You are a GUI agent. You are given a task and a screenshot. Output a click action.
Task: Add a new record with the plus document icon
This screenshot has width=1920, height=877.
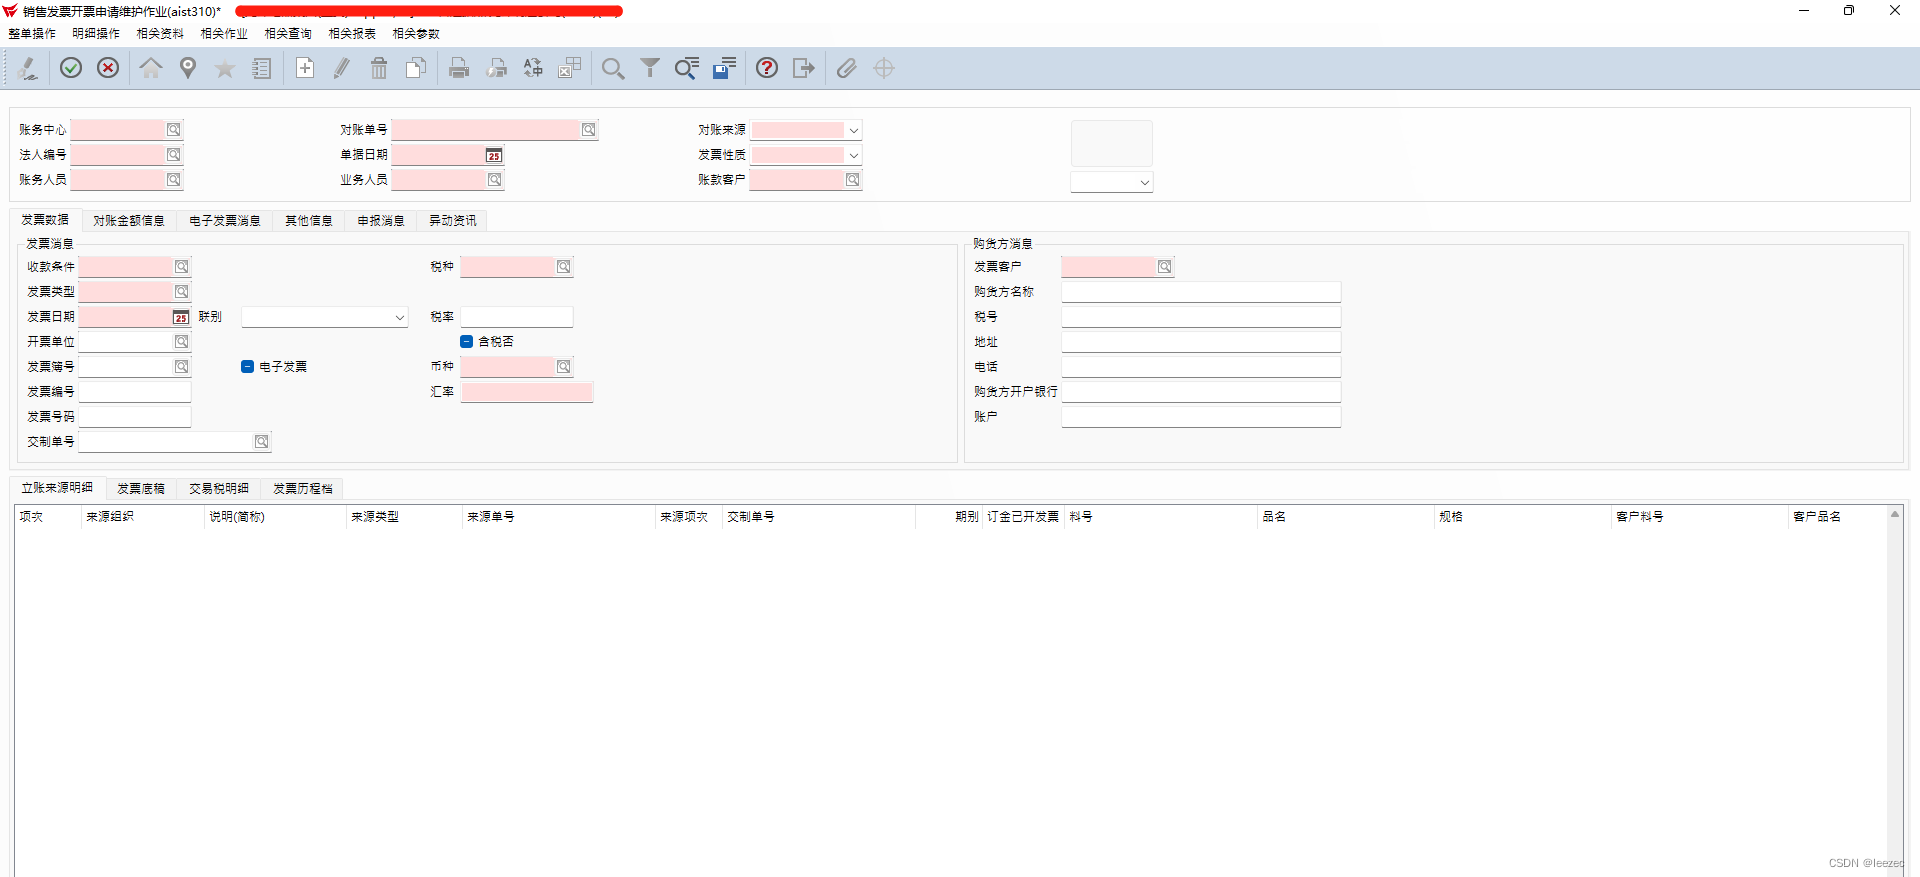[305, 68]
